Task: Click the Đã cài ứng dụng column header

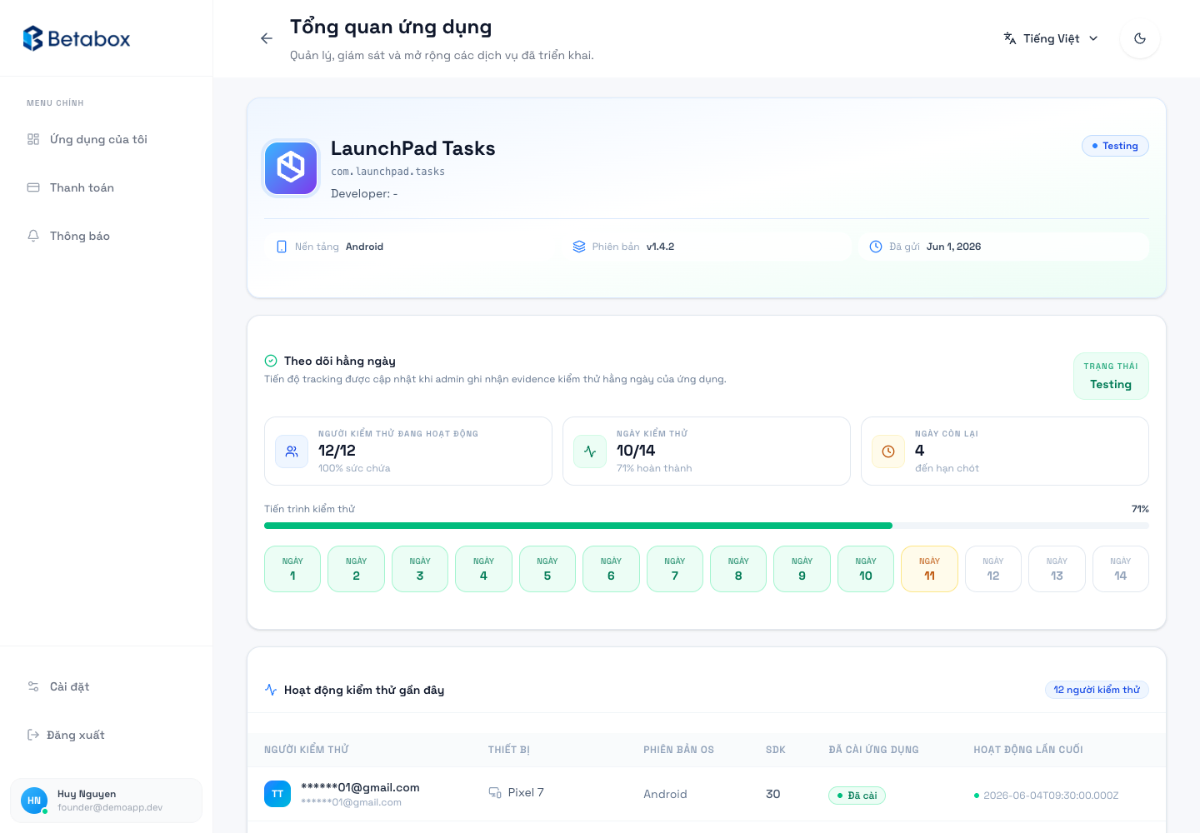Action: (x=874, y=750)
